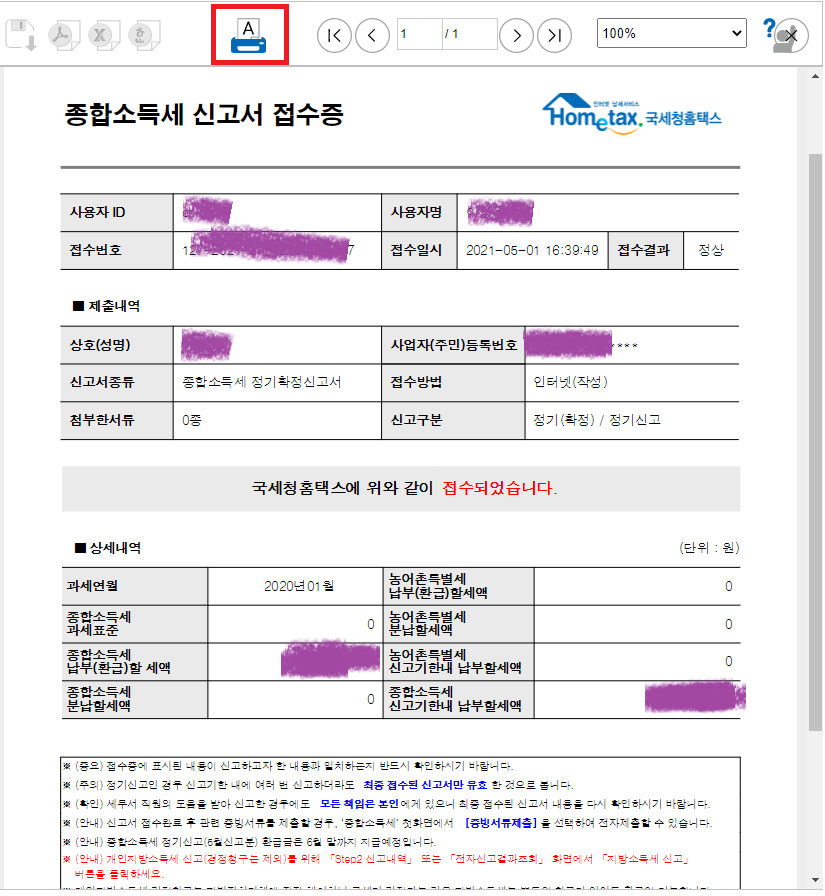Close the report viewer with the X button

[x=791, y=35]
